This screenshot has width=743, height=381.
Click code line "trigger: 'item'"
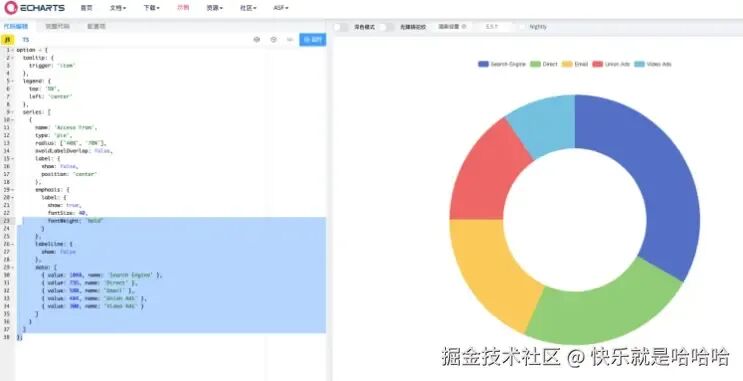pos(52,65)
